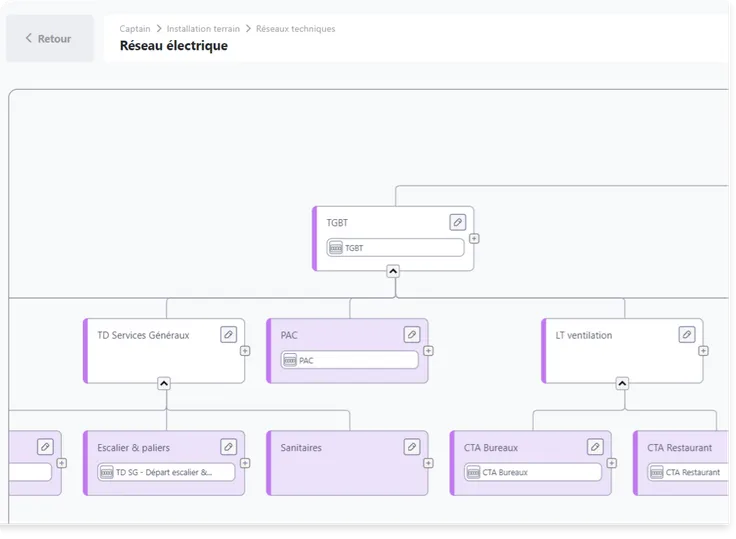The height and width of the screenshot is (539, 736).
Task: Edit the Escalier & paliers node
Action: [229, 447]
